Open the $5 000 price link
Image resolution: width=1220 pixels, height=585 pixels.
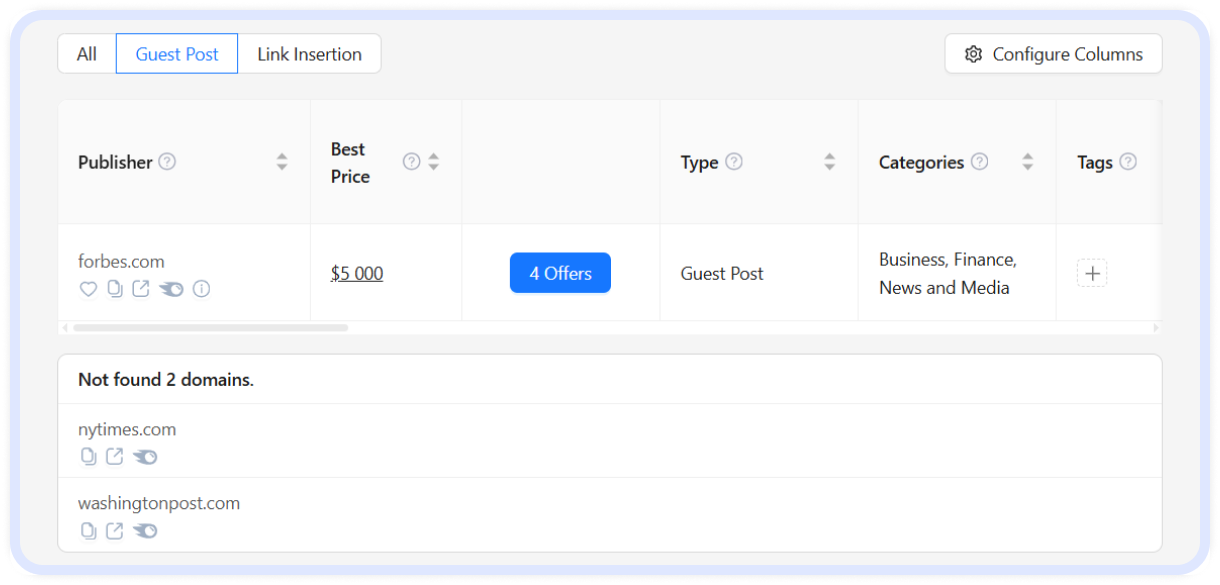coord(357,272)
